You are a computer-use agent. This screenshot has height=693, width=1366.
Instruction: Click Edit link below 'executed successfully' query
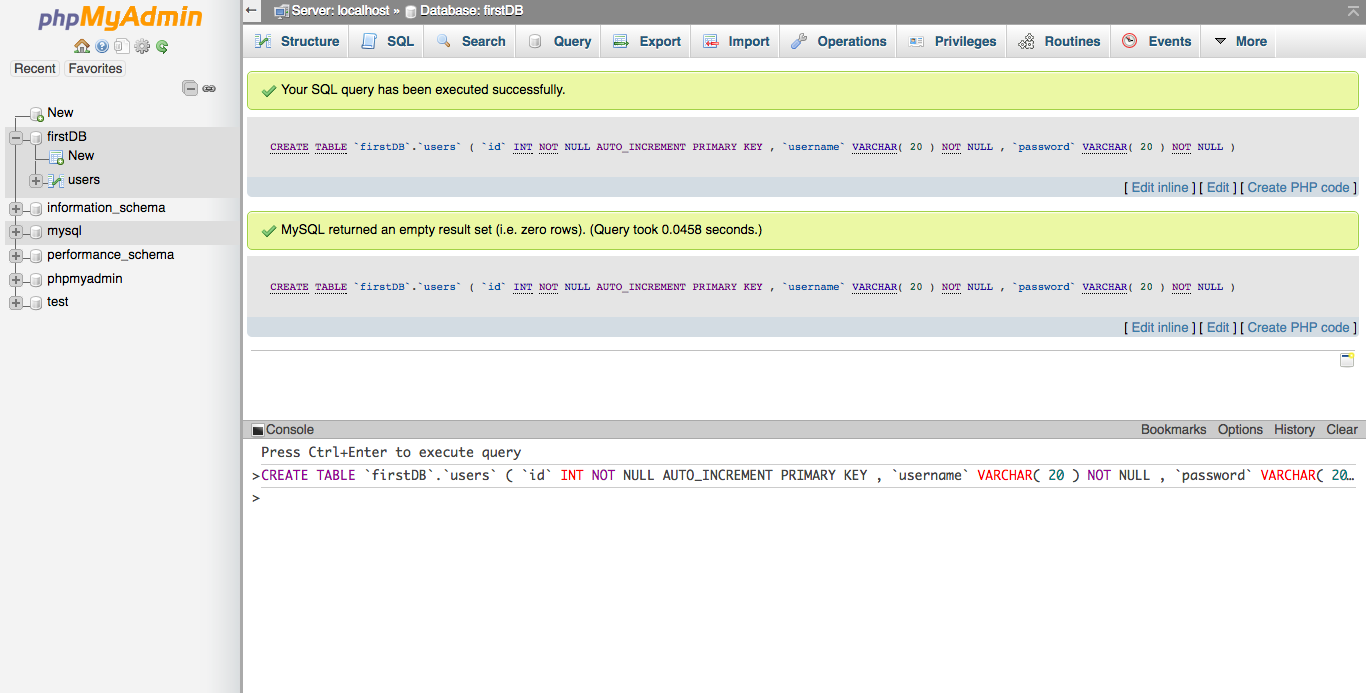(x=1218, y=187)
